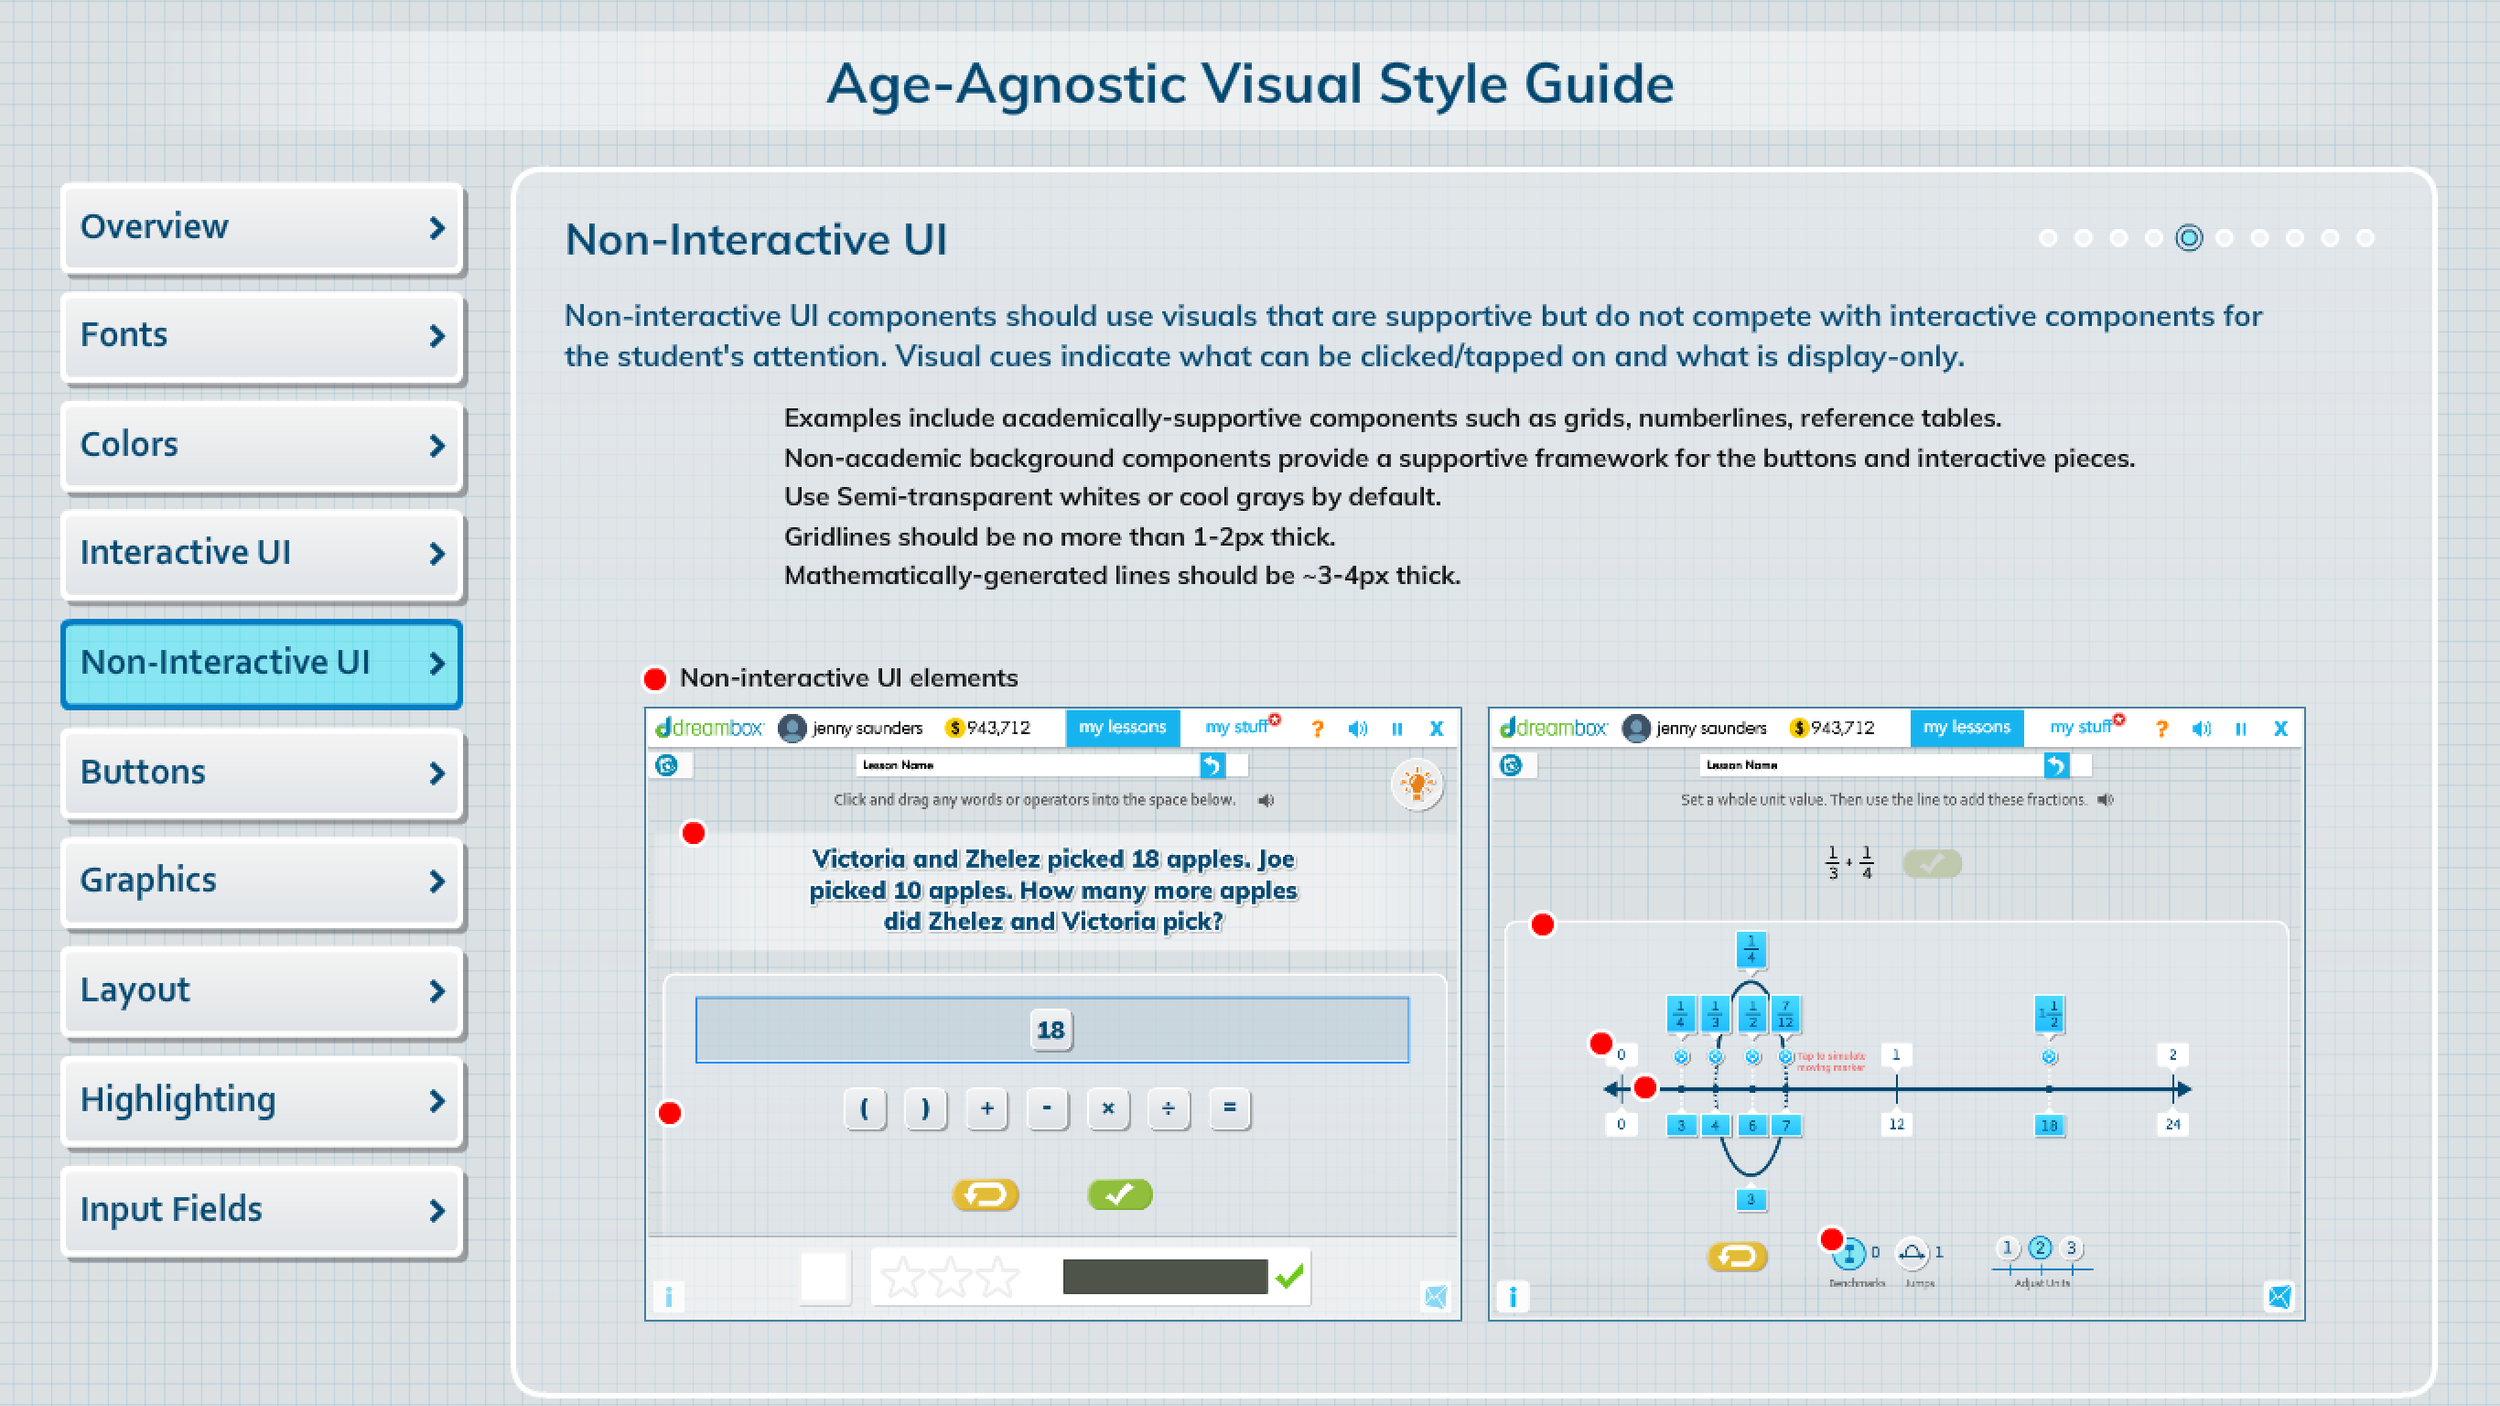Open help with the orange question mark, fractions lesson
The height and width of the screenshot is (1406, 2500).
[2162, 729]
